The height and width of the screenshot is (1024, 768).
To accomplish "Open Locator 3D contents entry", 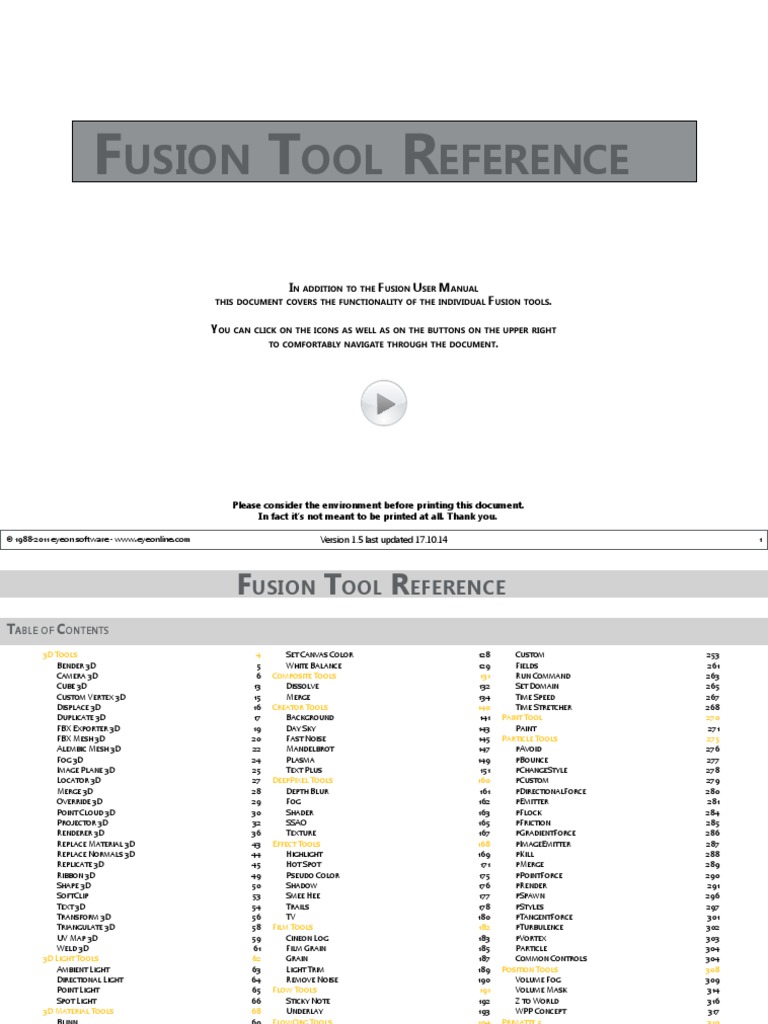I will 78,780.
